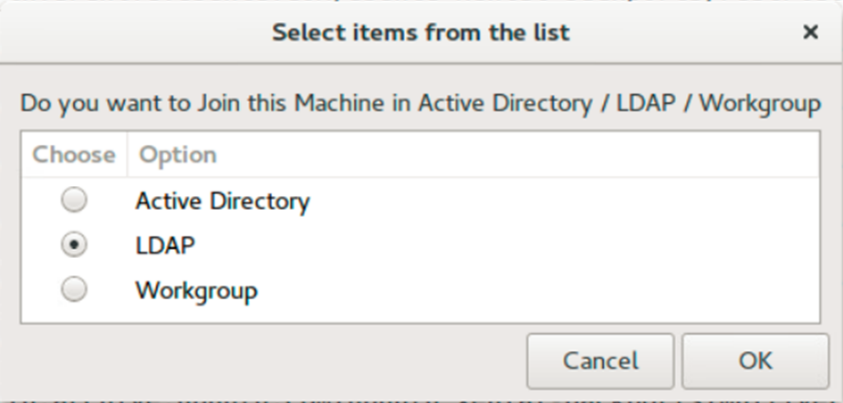Click empty list space below Workgroup row
The height and width of the screenshot is (403, 843).
420,316
